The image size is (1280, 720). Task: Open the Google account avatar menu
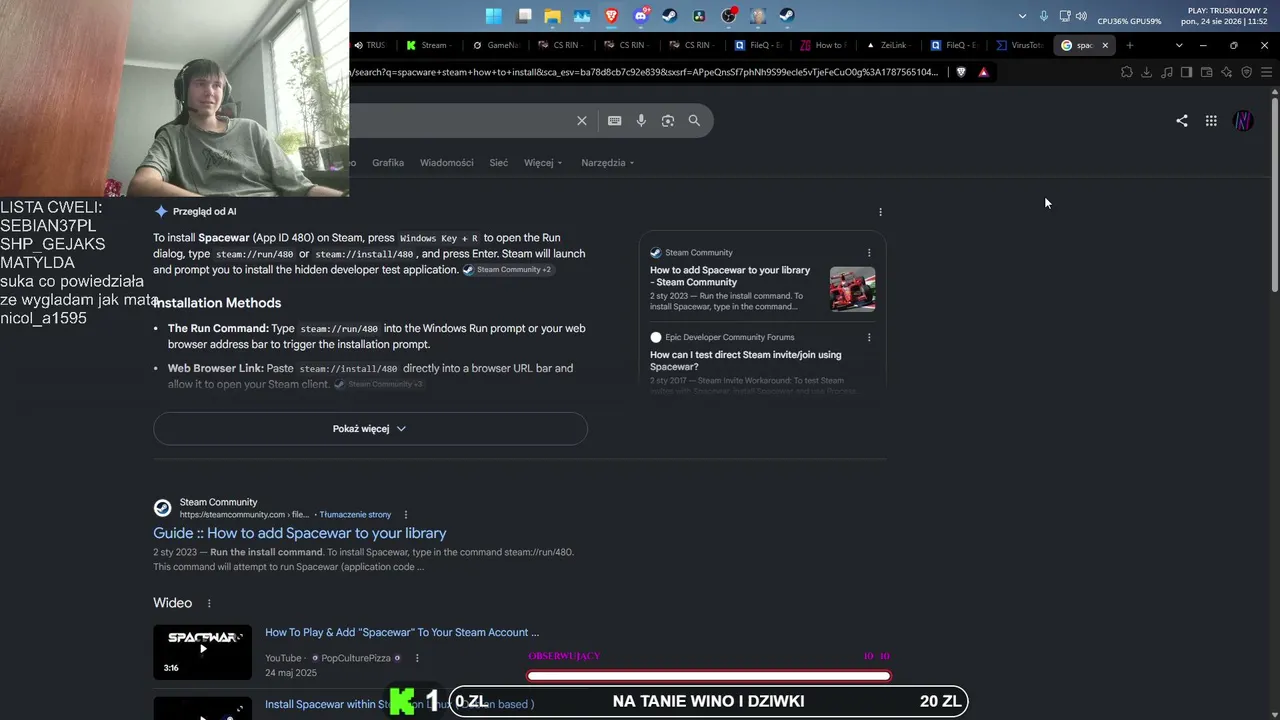(1244, 121)
